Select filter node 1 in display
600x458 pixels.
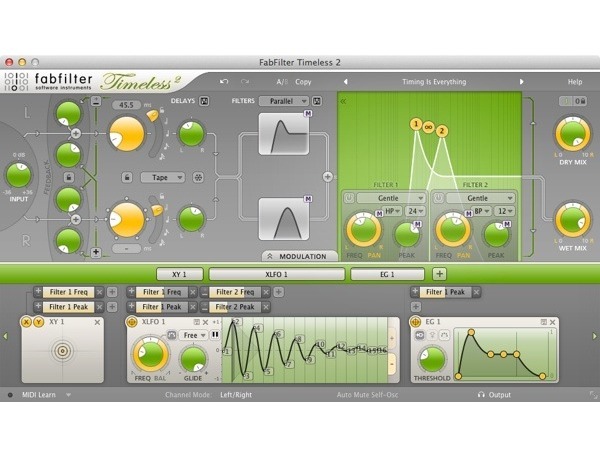(416, 124)
